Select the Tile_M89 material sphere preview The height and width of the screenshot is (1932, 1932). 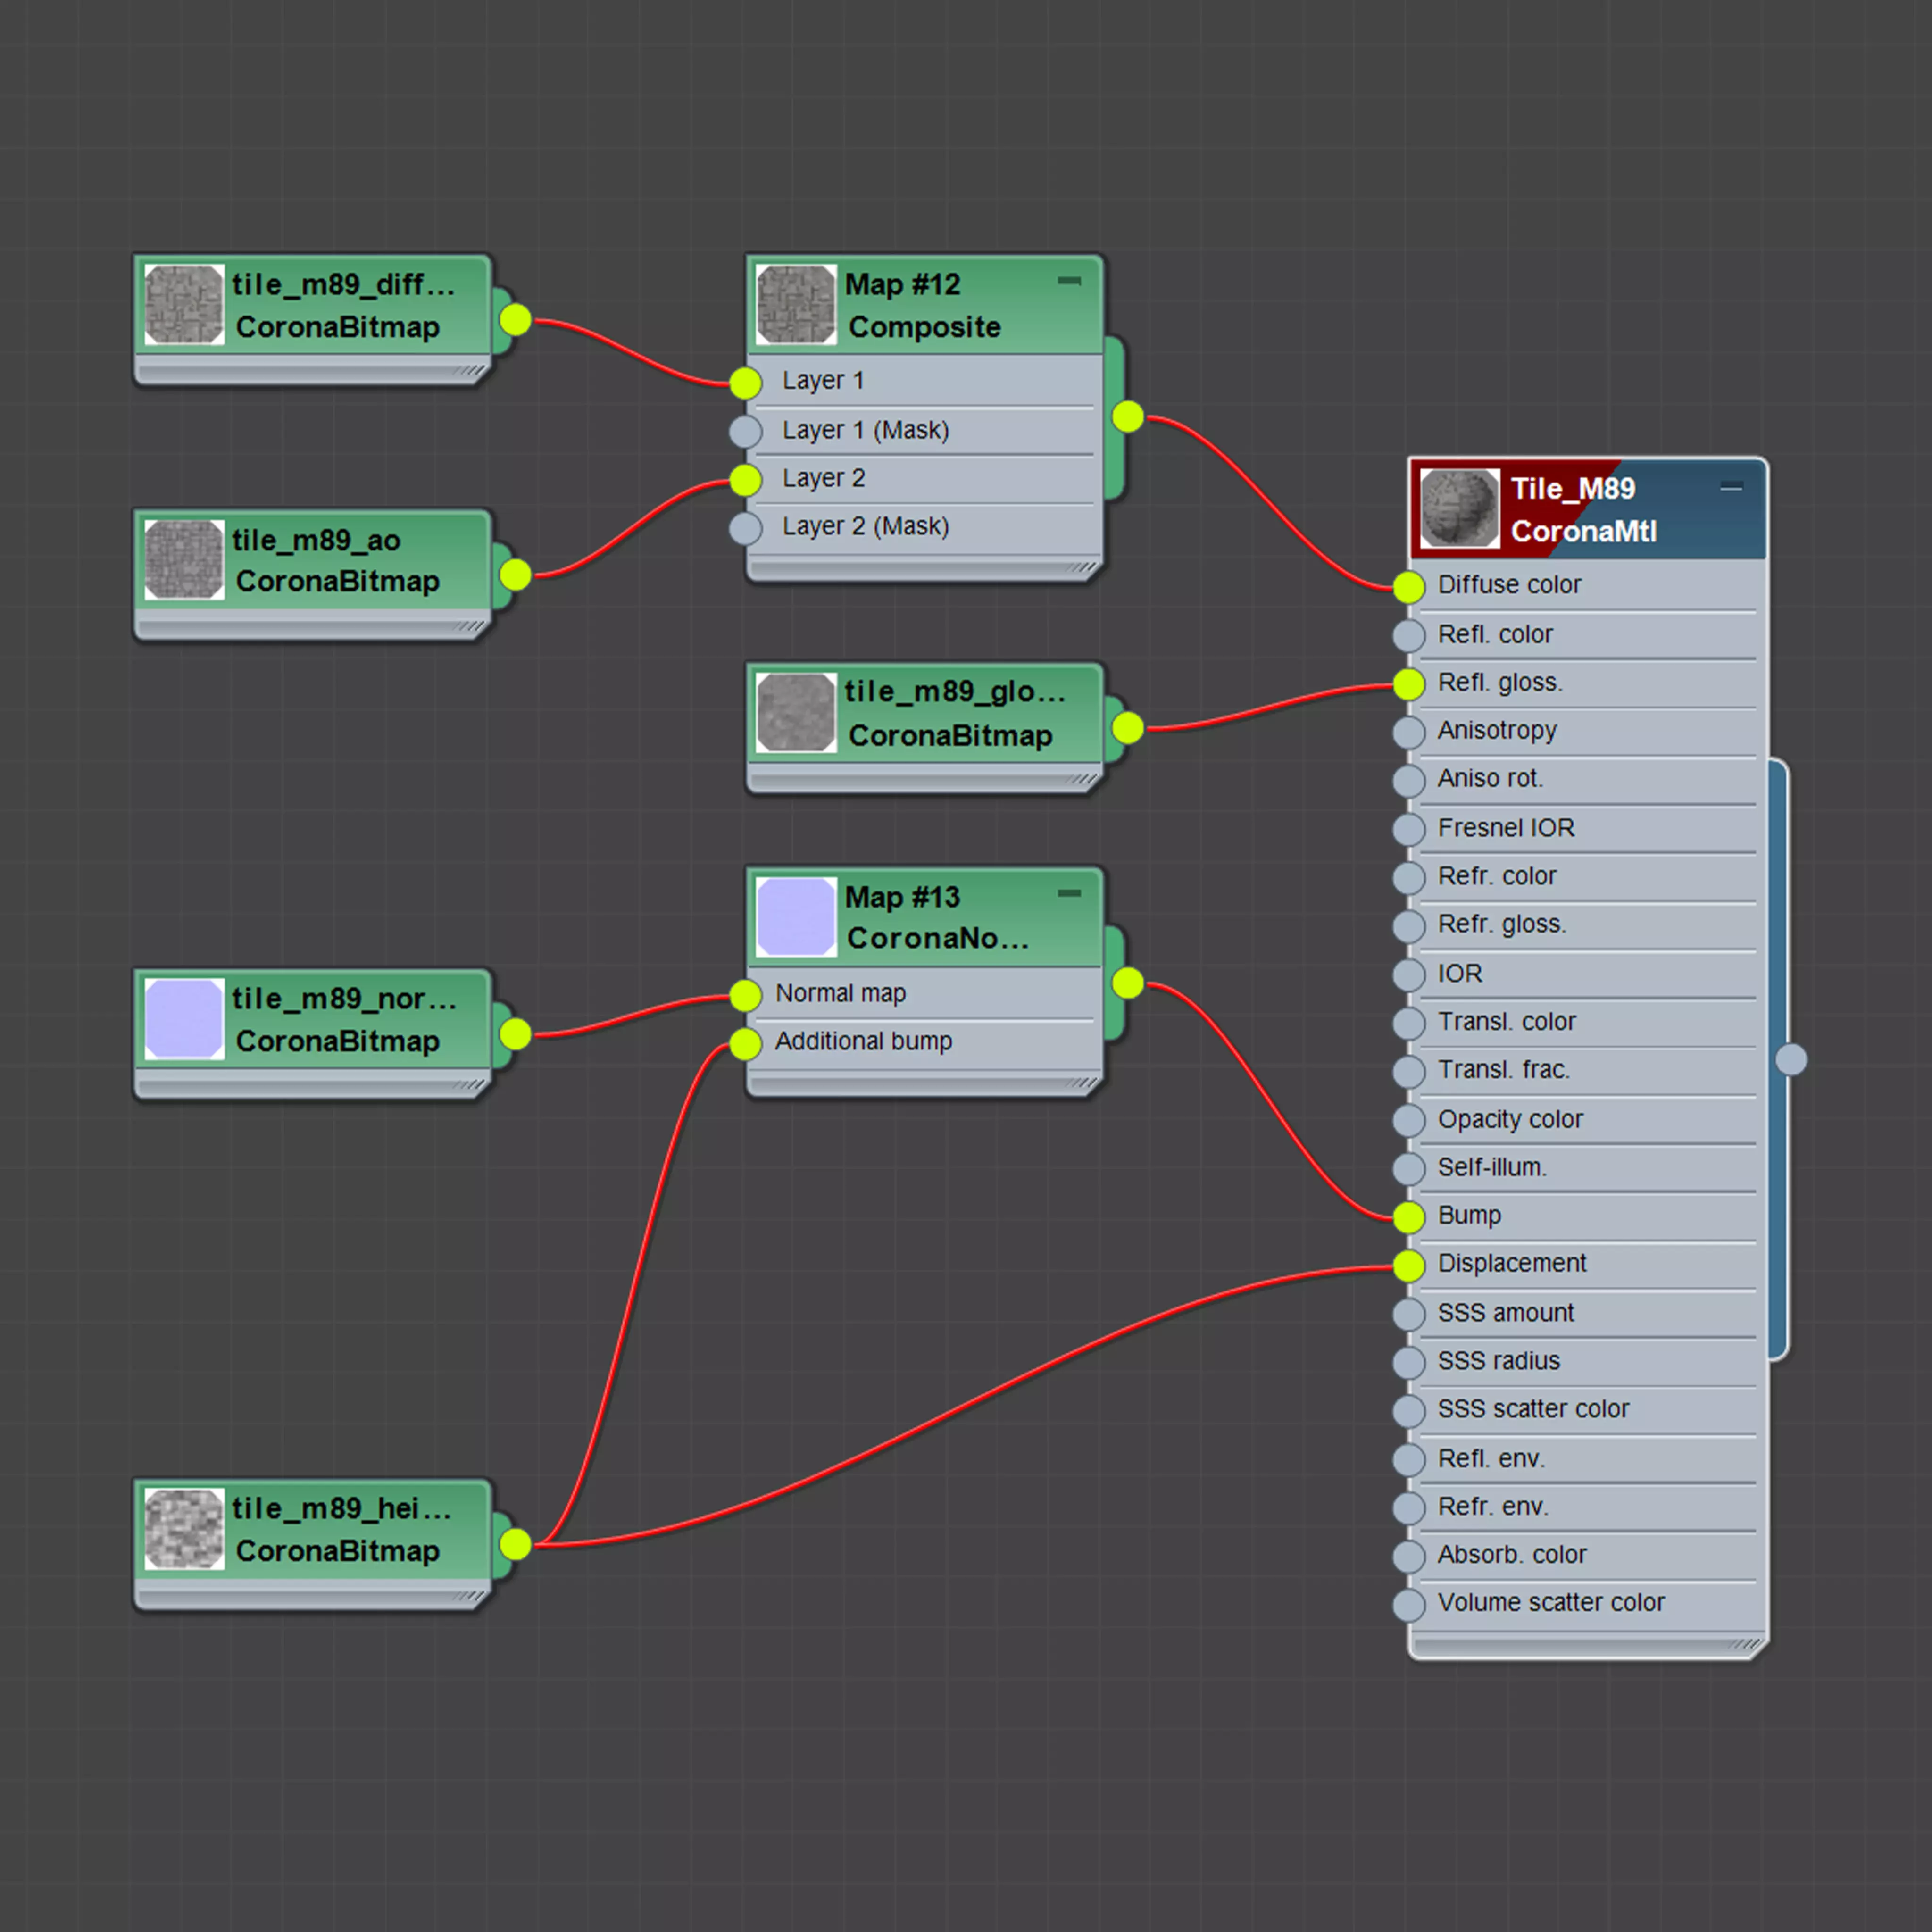(x=1460, y=509)
